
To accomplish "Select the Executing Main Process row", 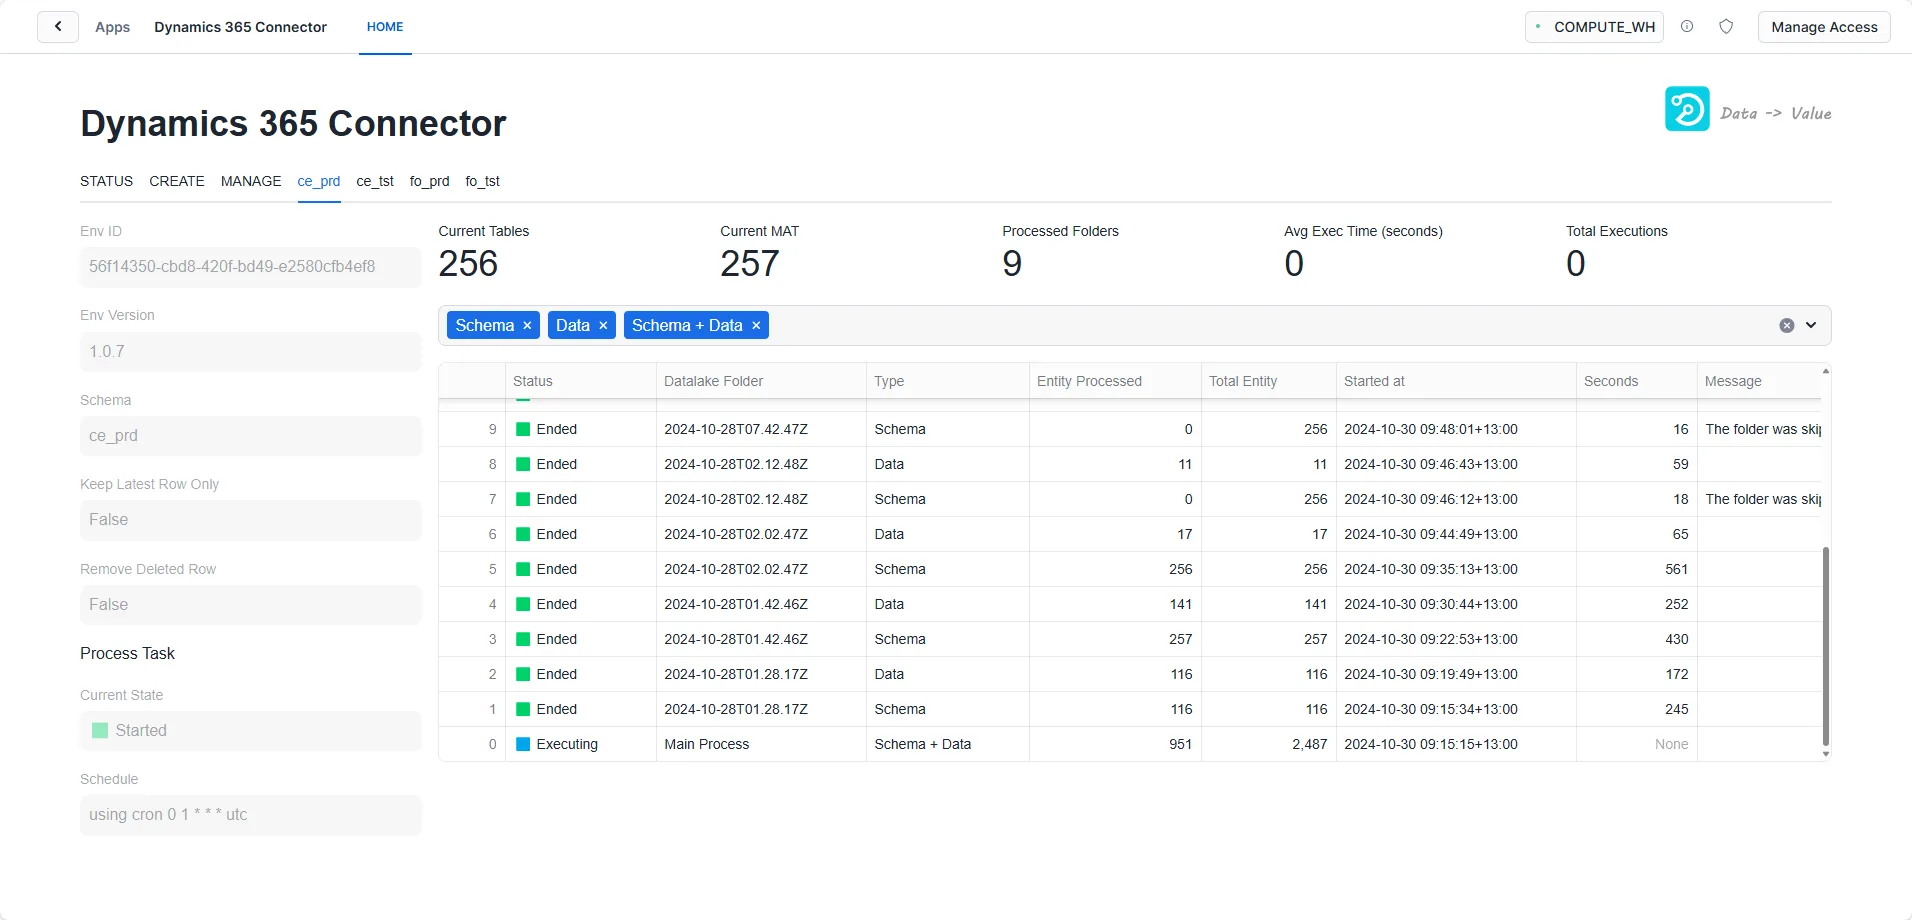I will [706, 744].
